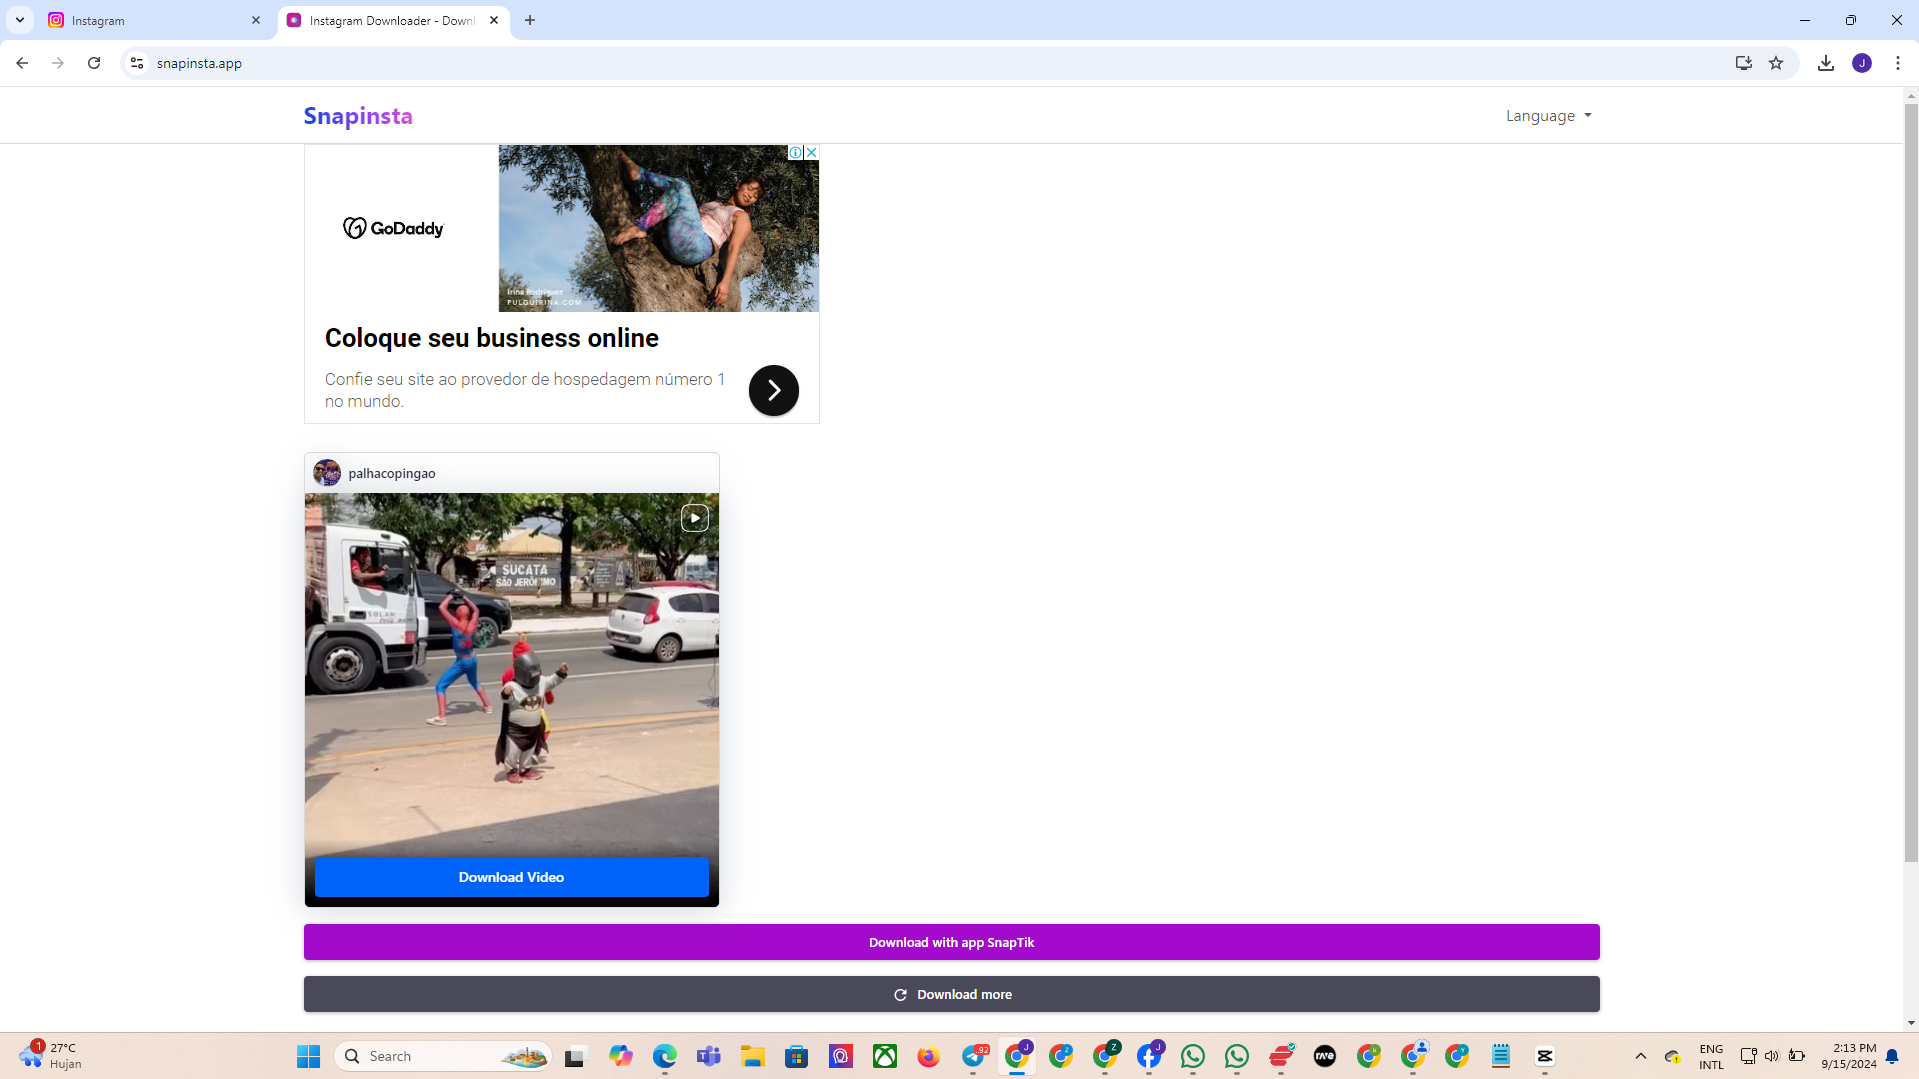This screenshot has height=1079, width=1919.
Task: Open the Chrome three-dot menu
Action: [1898, 63]
